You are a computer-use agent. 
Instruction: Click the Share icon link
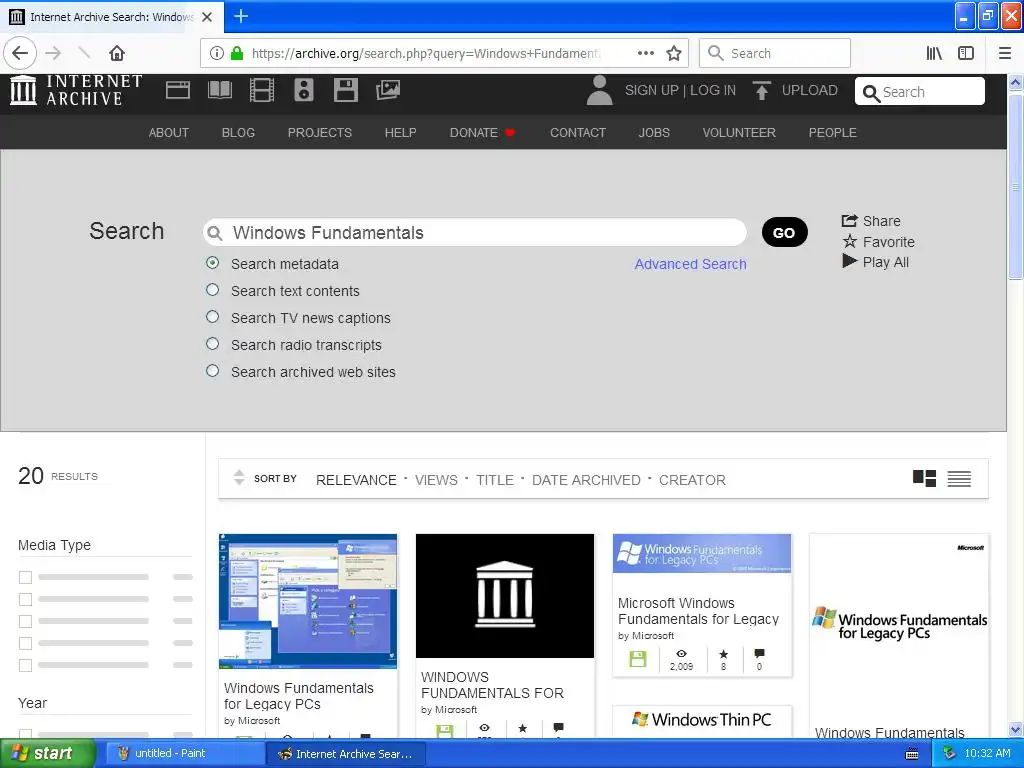871,221
